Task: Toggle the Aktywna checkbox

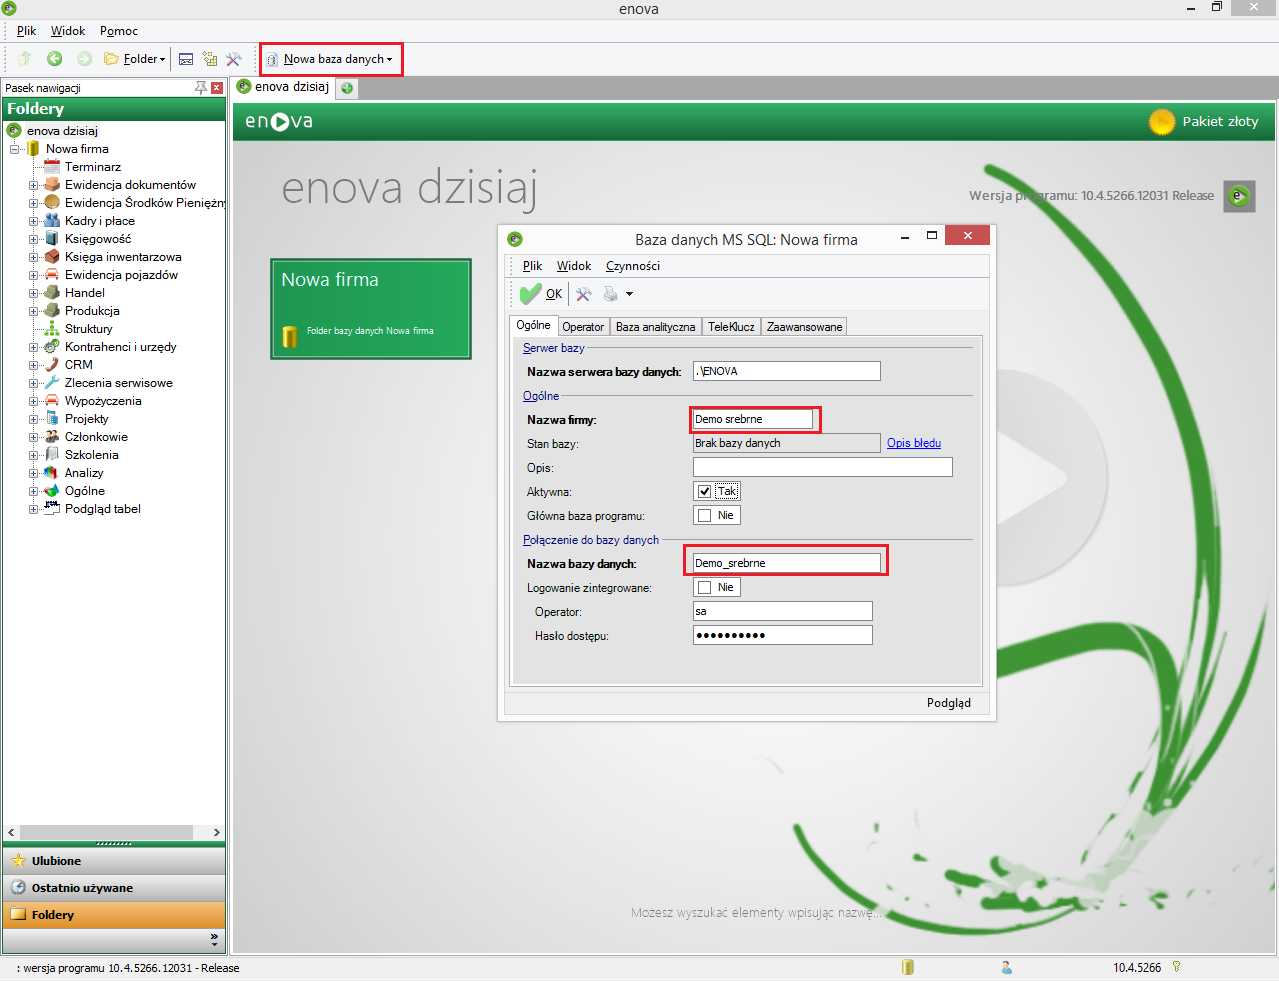Action: pyautogui.click(x=705, y=491)
